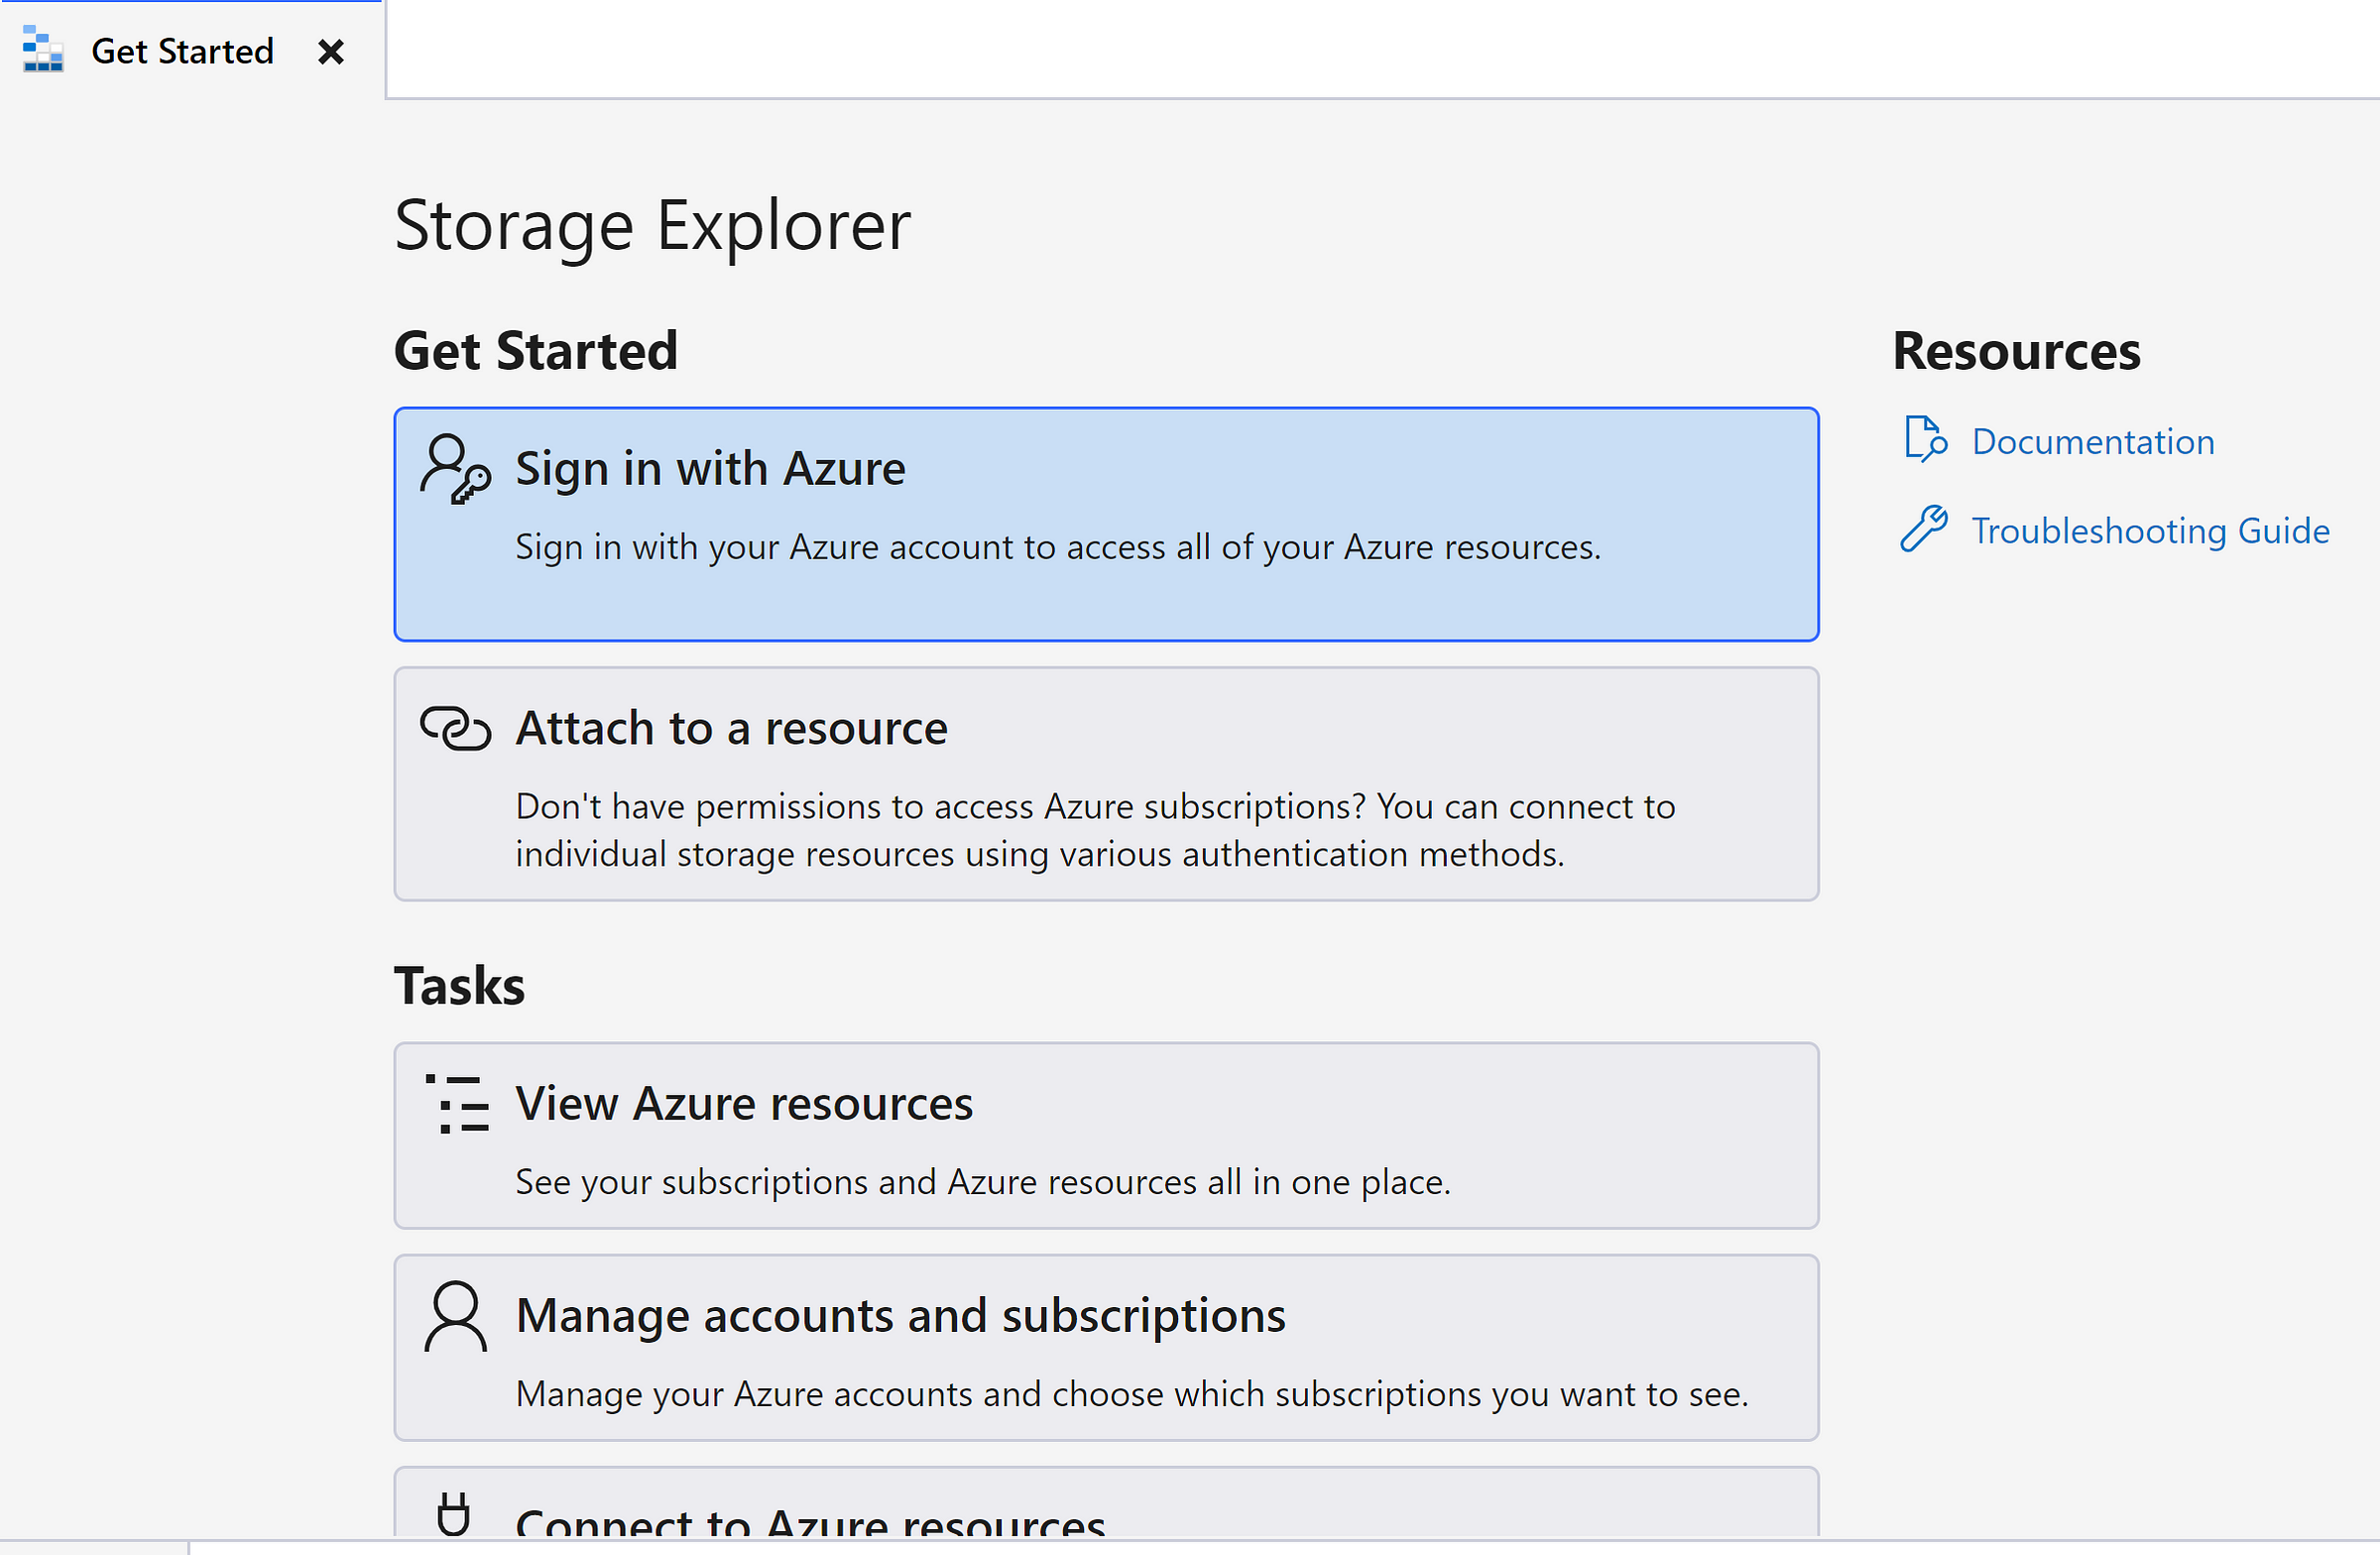Click the Sign in with Azure card

click(1106, 524)
